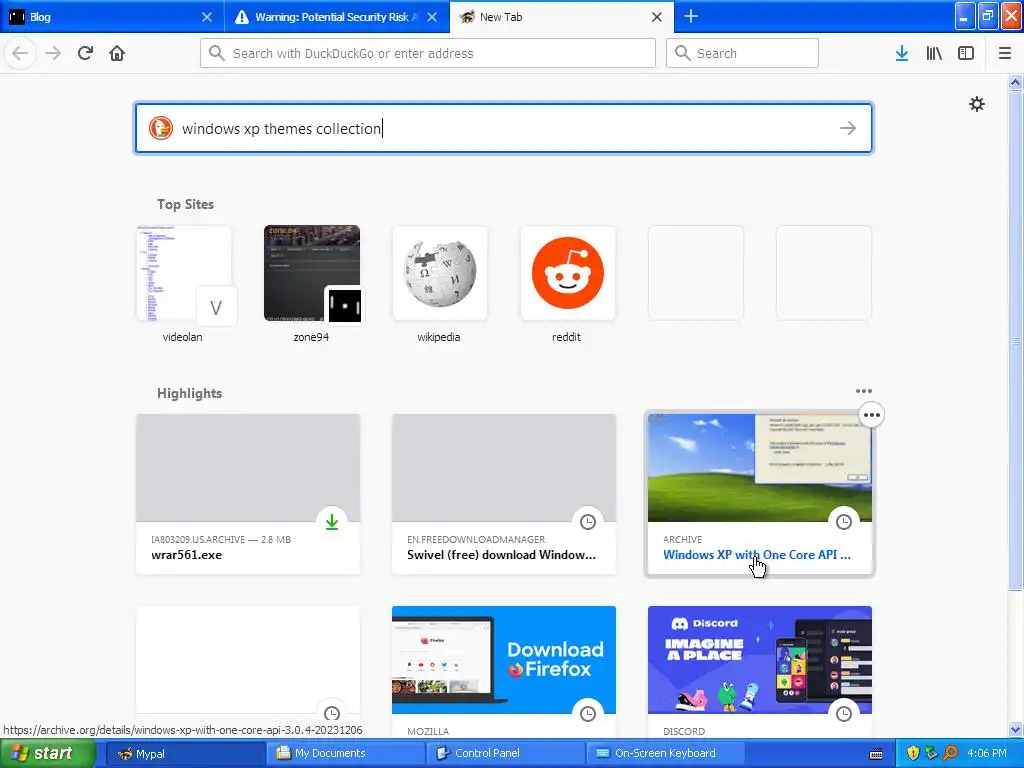Open the Download Firefox Mozilla card
Screen dimensions: 1024x768
(504, 673)
